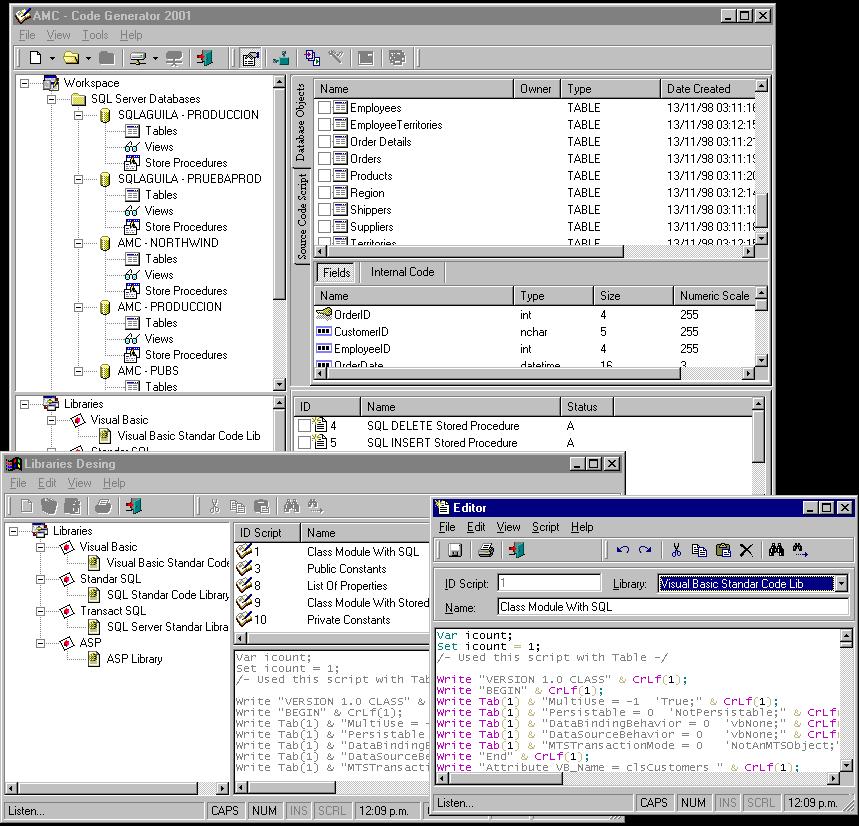
Task: Click the Delete X icon in Editor toolbar
Action: point(746,550)
